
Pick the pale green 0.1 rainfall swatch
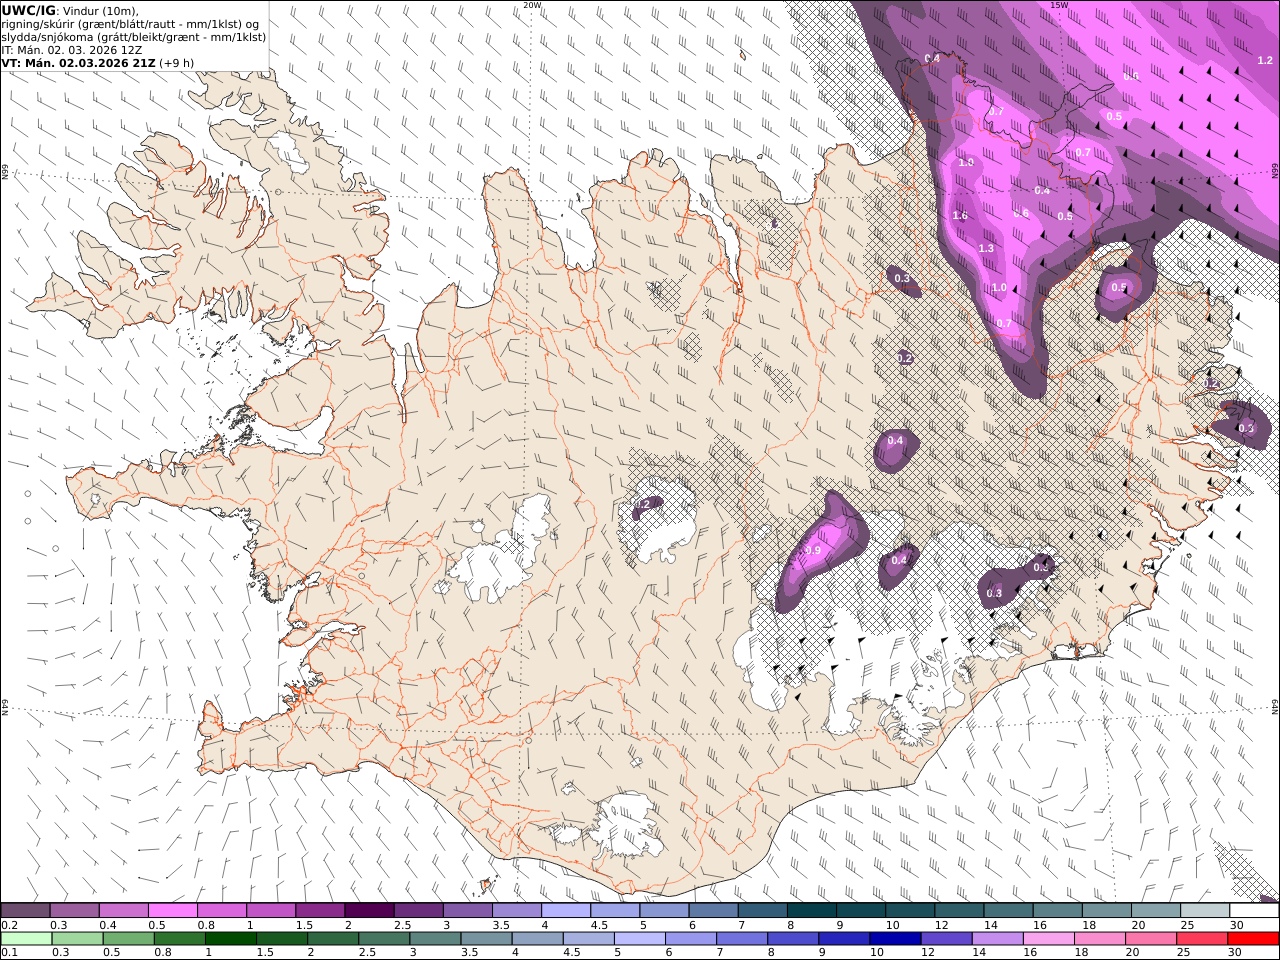tap(26, 938)
